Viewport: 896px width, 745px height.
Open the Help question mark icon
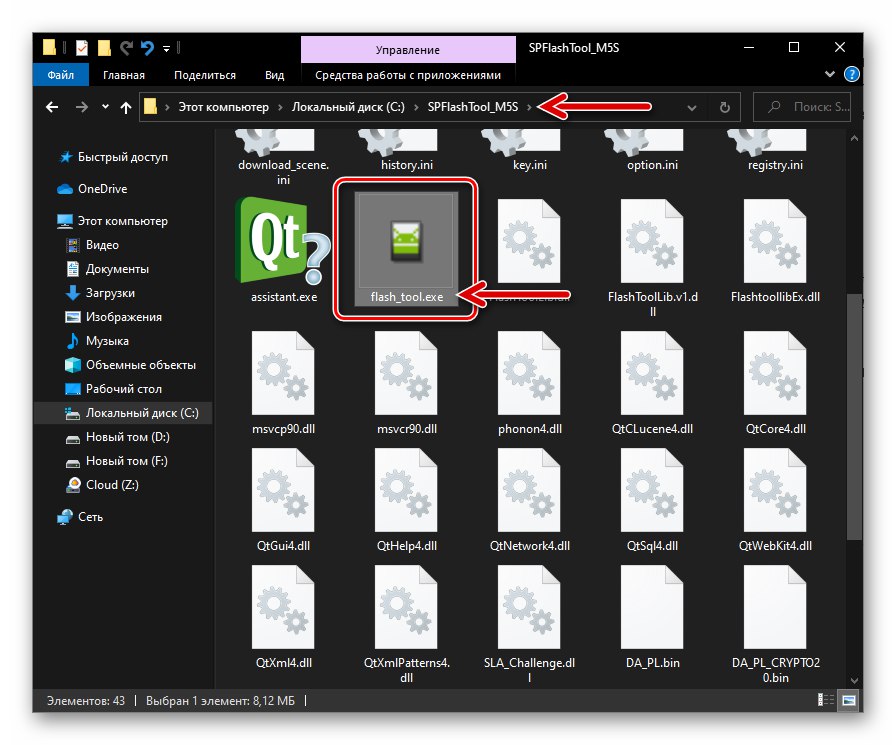click(x=851, y=74)
